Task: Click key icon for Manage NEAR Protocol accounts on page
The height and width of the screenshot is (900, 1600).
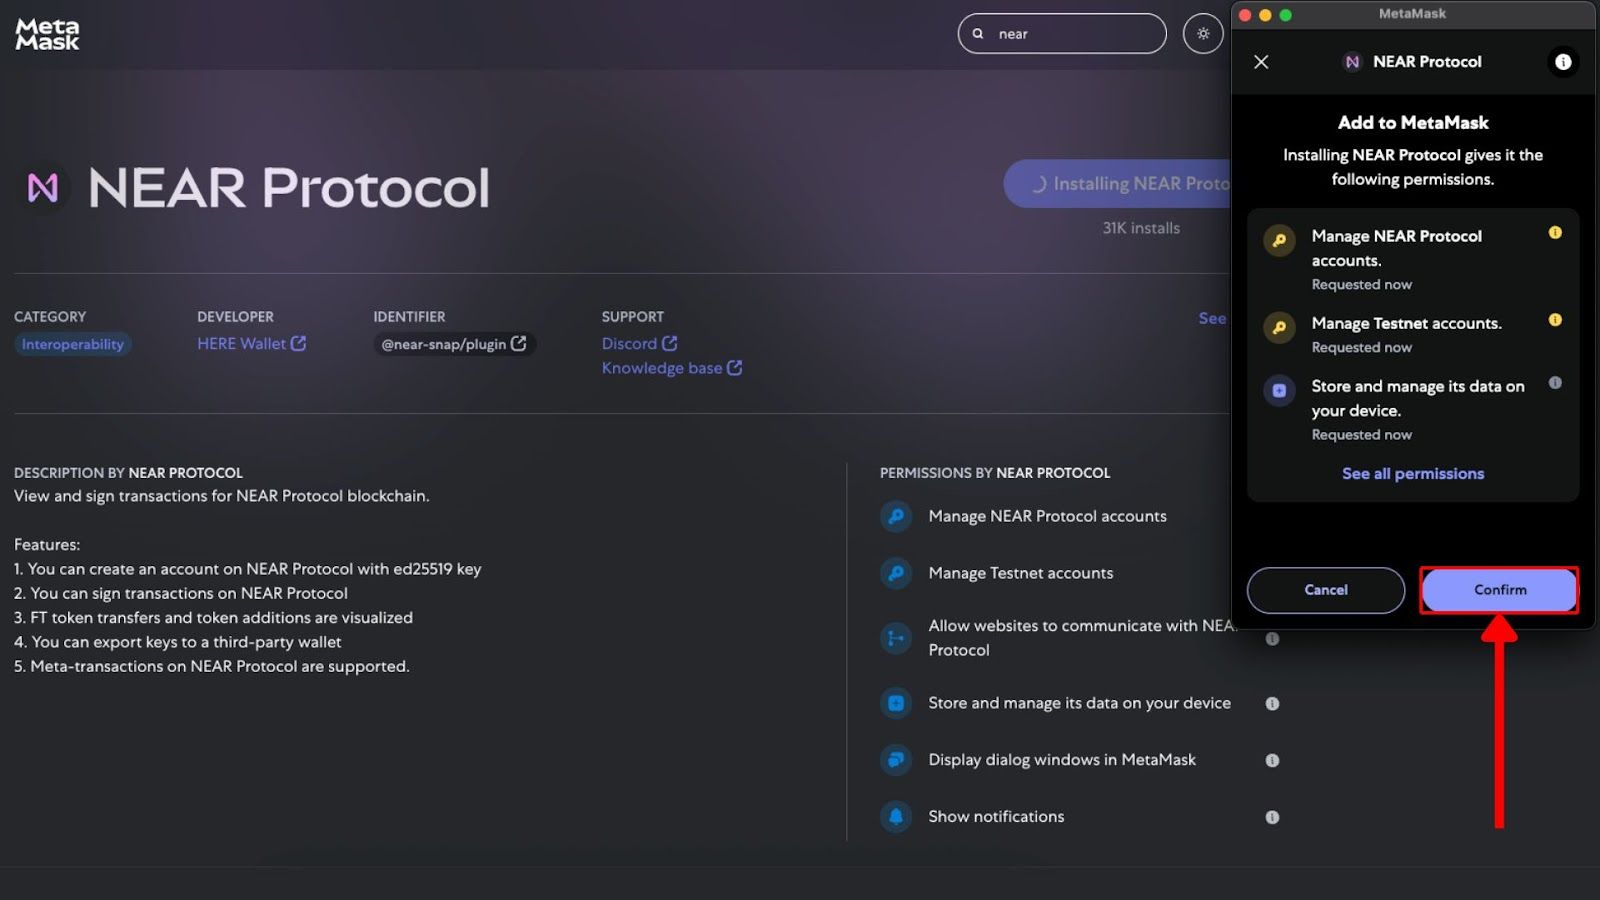Action: pyautogui.click(x=896, y=516)
